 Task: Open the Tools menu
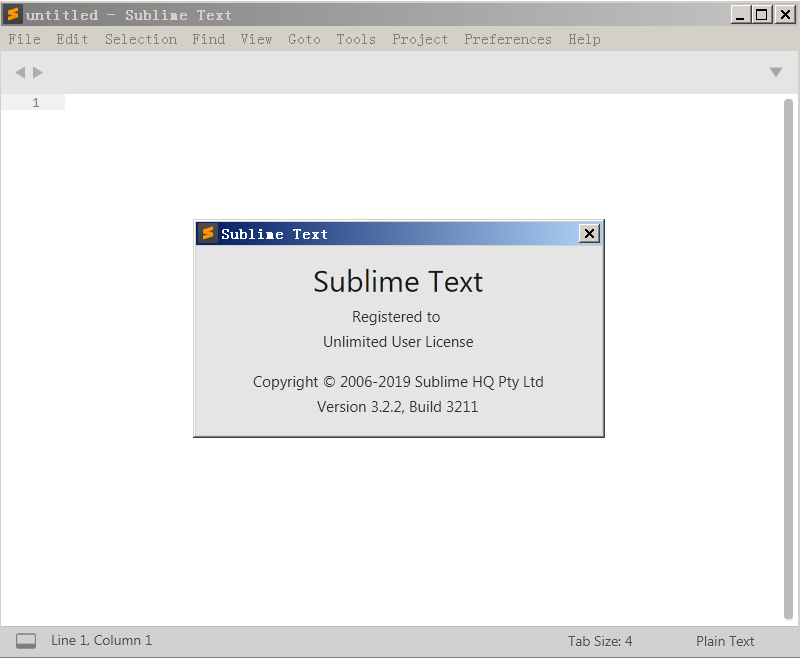tap(356, 39)
